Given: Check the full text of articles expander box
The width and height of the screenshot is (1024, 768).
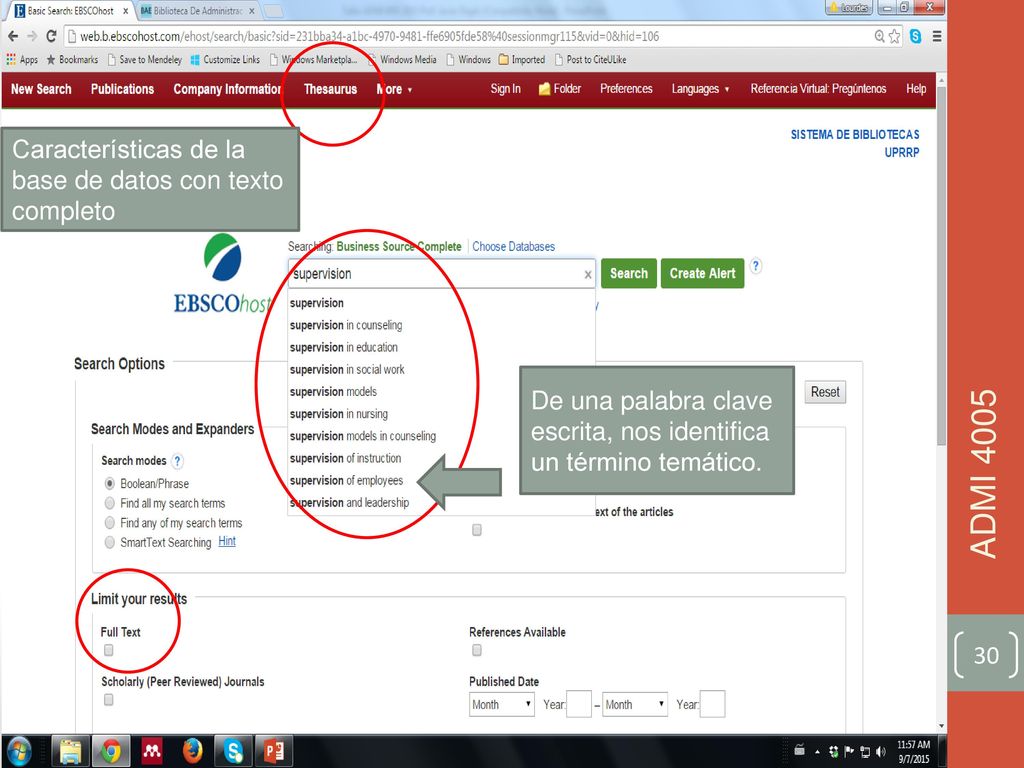Looking at the screenshot, I should 477,530.
